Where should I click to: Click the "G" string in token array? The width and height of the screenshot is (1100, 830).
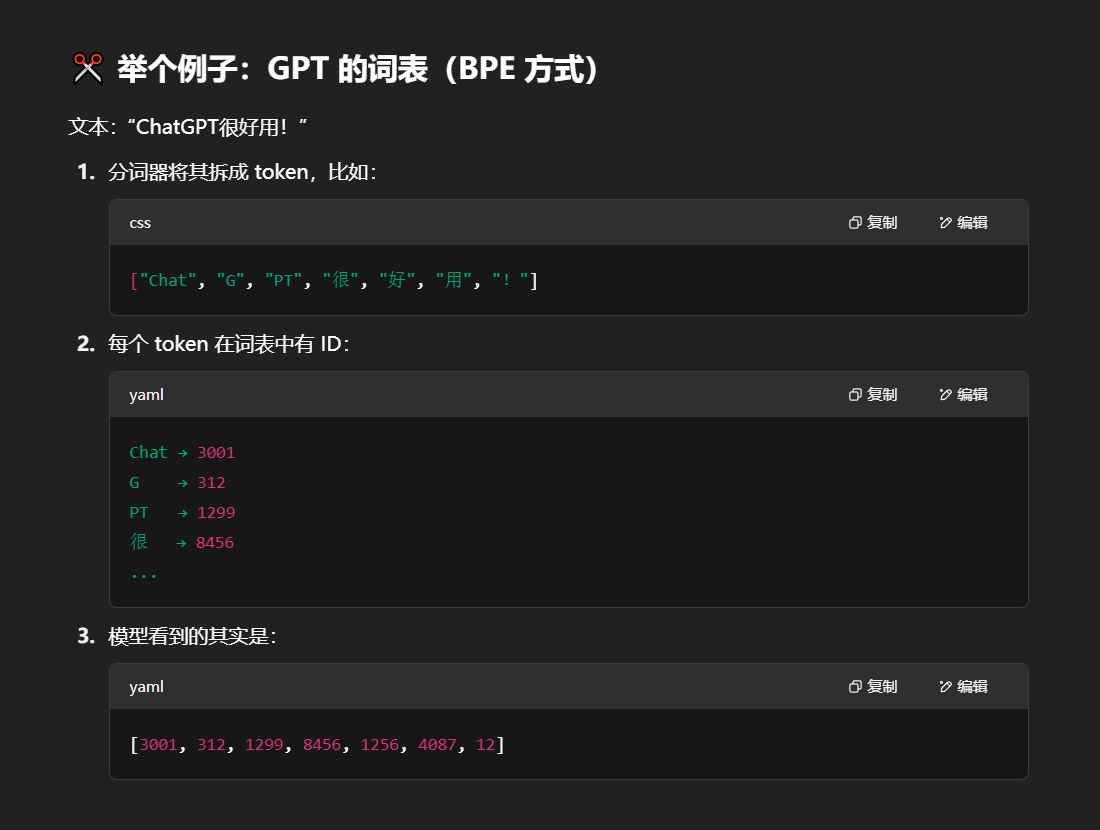231,281
